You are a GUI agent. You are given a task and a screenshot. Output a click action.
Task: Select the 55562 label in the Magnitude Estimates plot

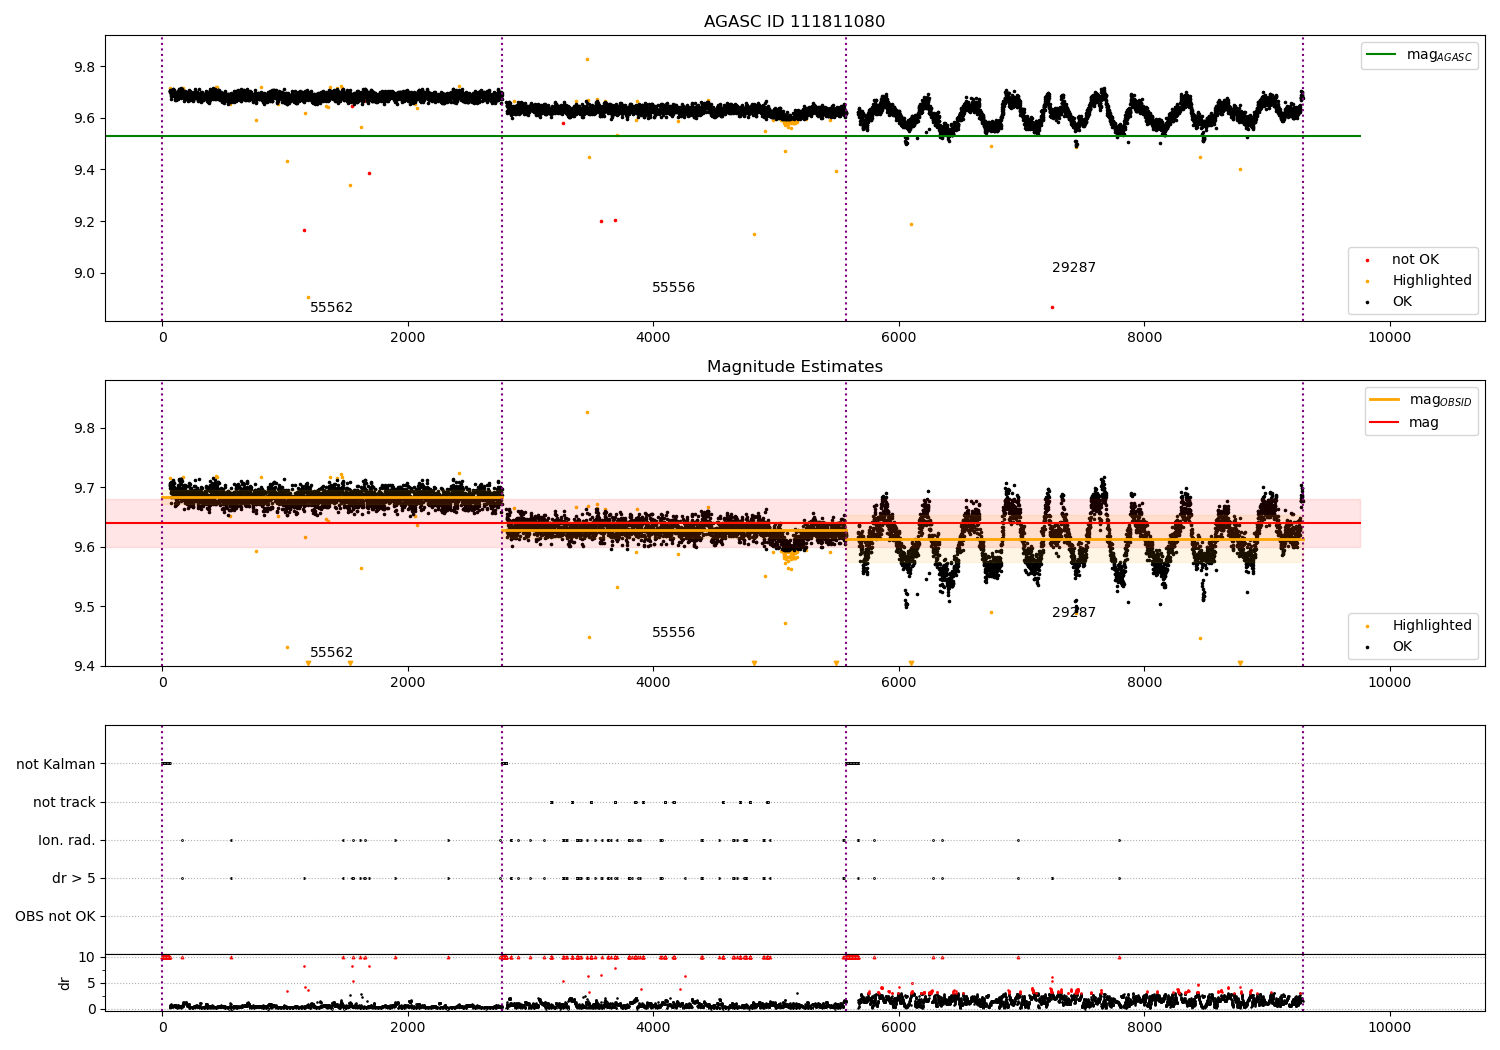(331, 653)
